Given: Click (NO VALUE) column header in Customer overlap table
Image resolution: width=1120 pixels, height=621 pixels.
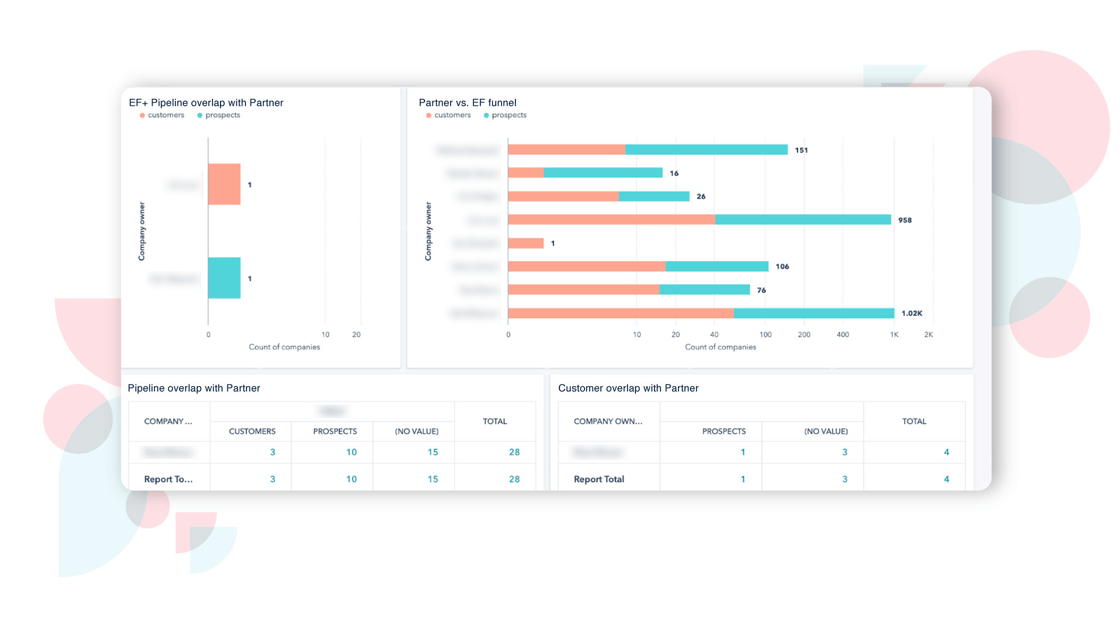Looking at the screenshot, I should pos(826,432).
